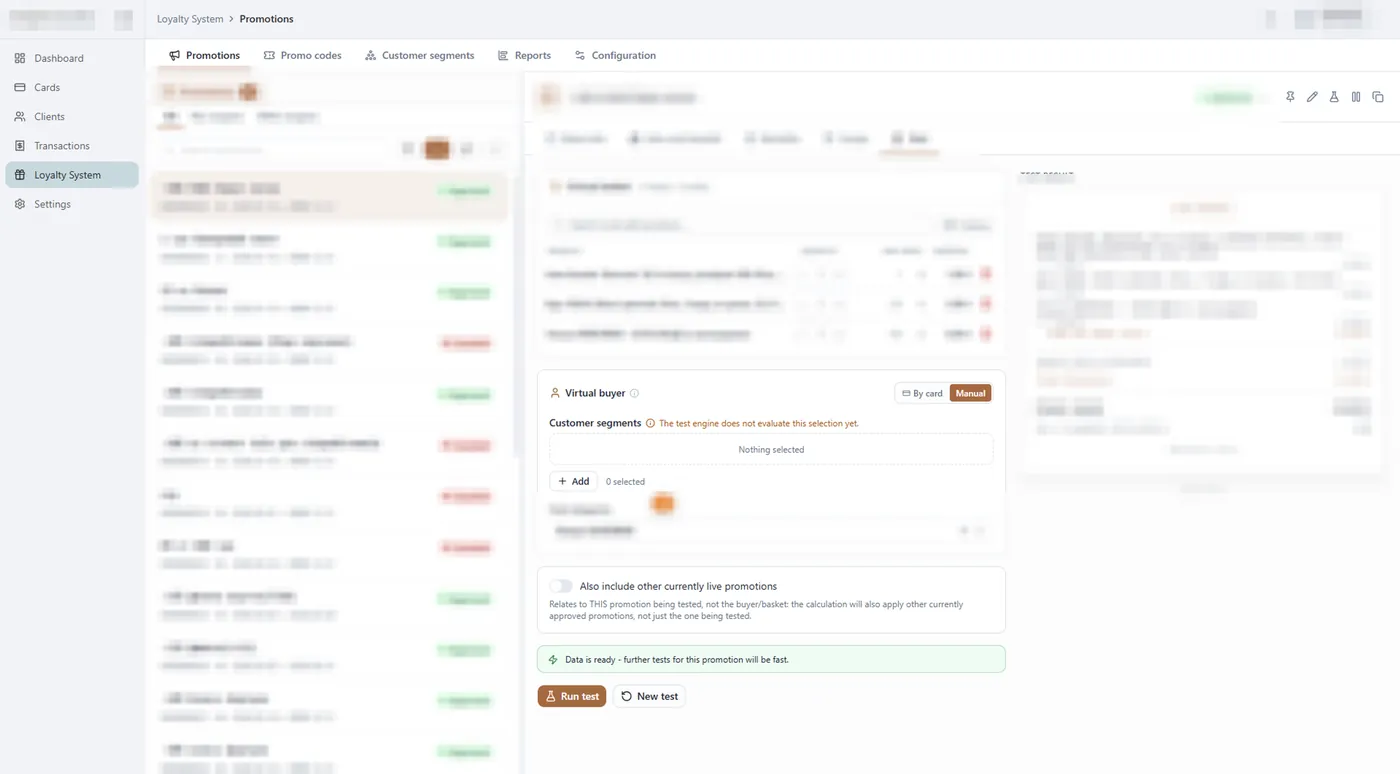The height and width of the screenshot is (774, 1400).
Task: Click the Run test button
Action: coord(572,696)
